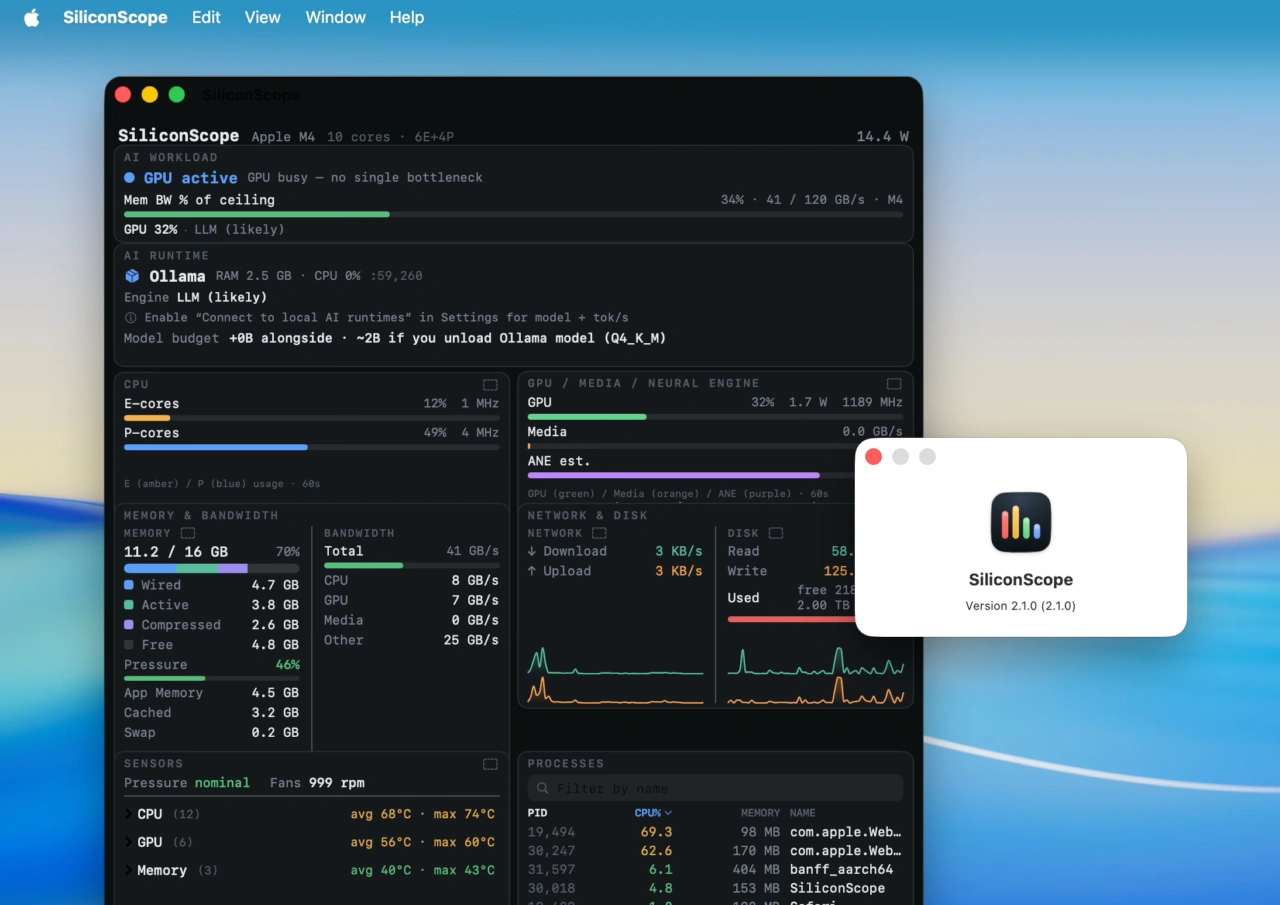Click the purple Compressed legend square
This screenshot has width=1280, height=905.
pos(129,625)
